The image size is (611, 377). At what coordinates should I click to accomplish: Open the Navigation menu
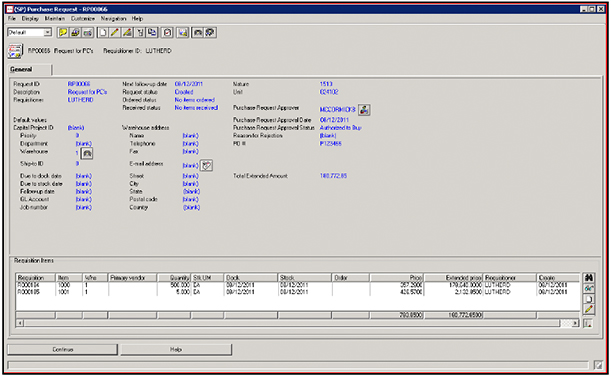click(x=113, y=18)
